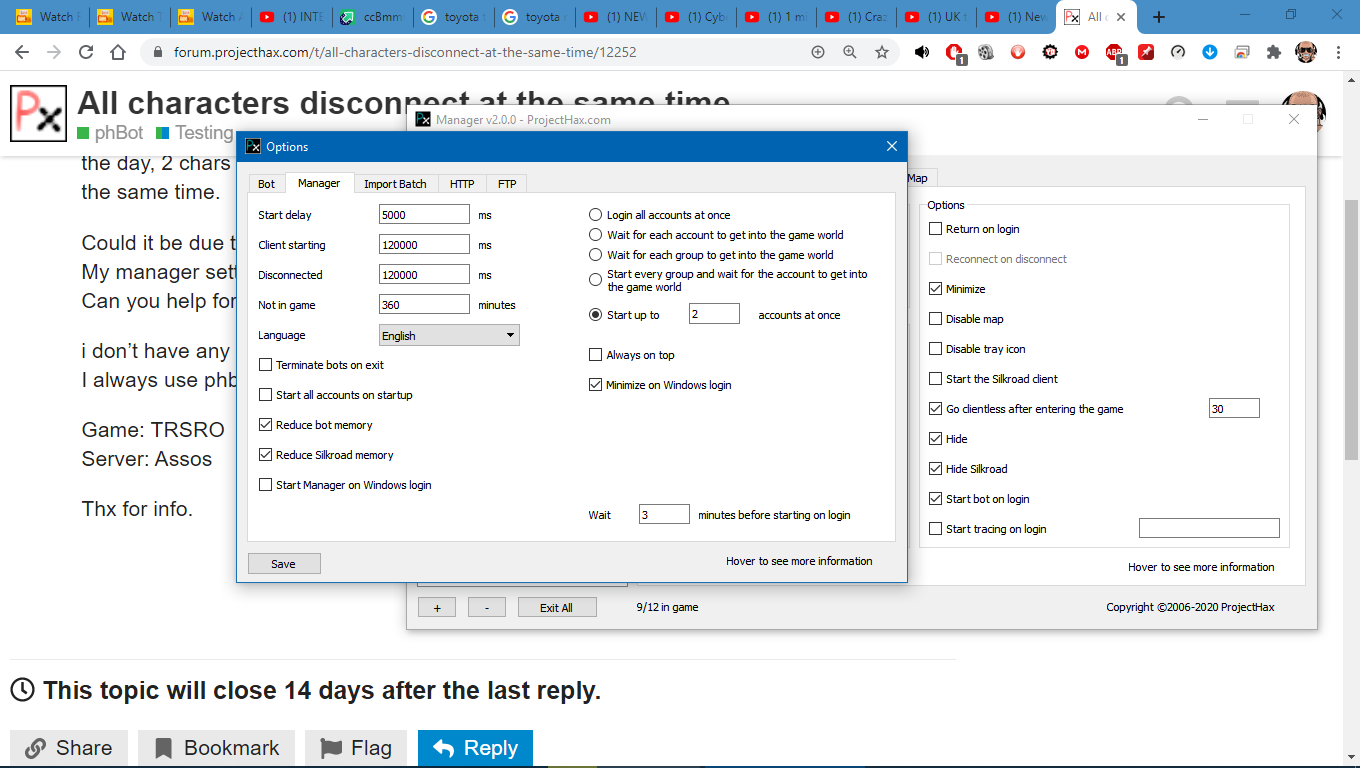Image resolution: width=1360 pixels, height=768 pixels.
Task: Open the Chrome Extensions puzzle icon
Action: pyautogui.click(x=1273, y=53)
